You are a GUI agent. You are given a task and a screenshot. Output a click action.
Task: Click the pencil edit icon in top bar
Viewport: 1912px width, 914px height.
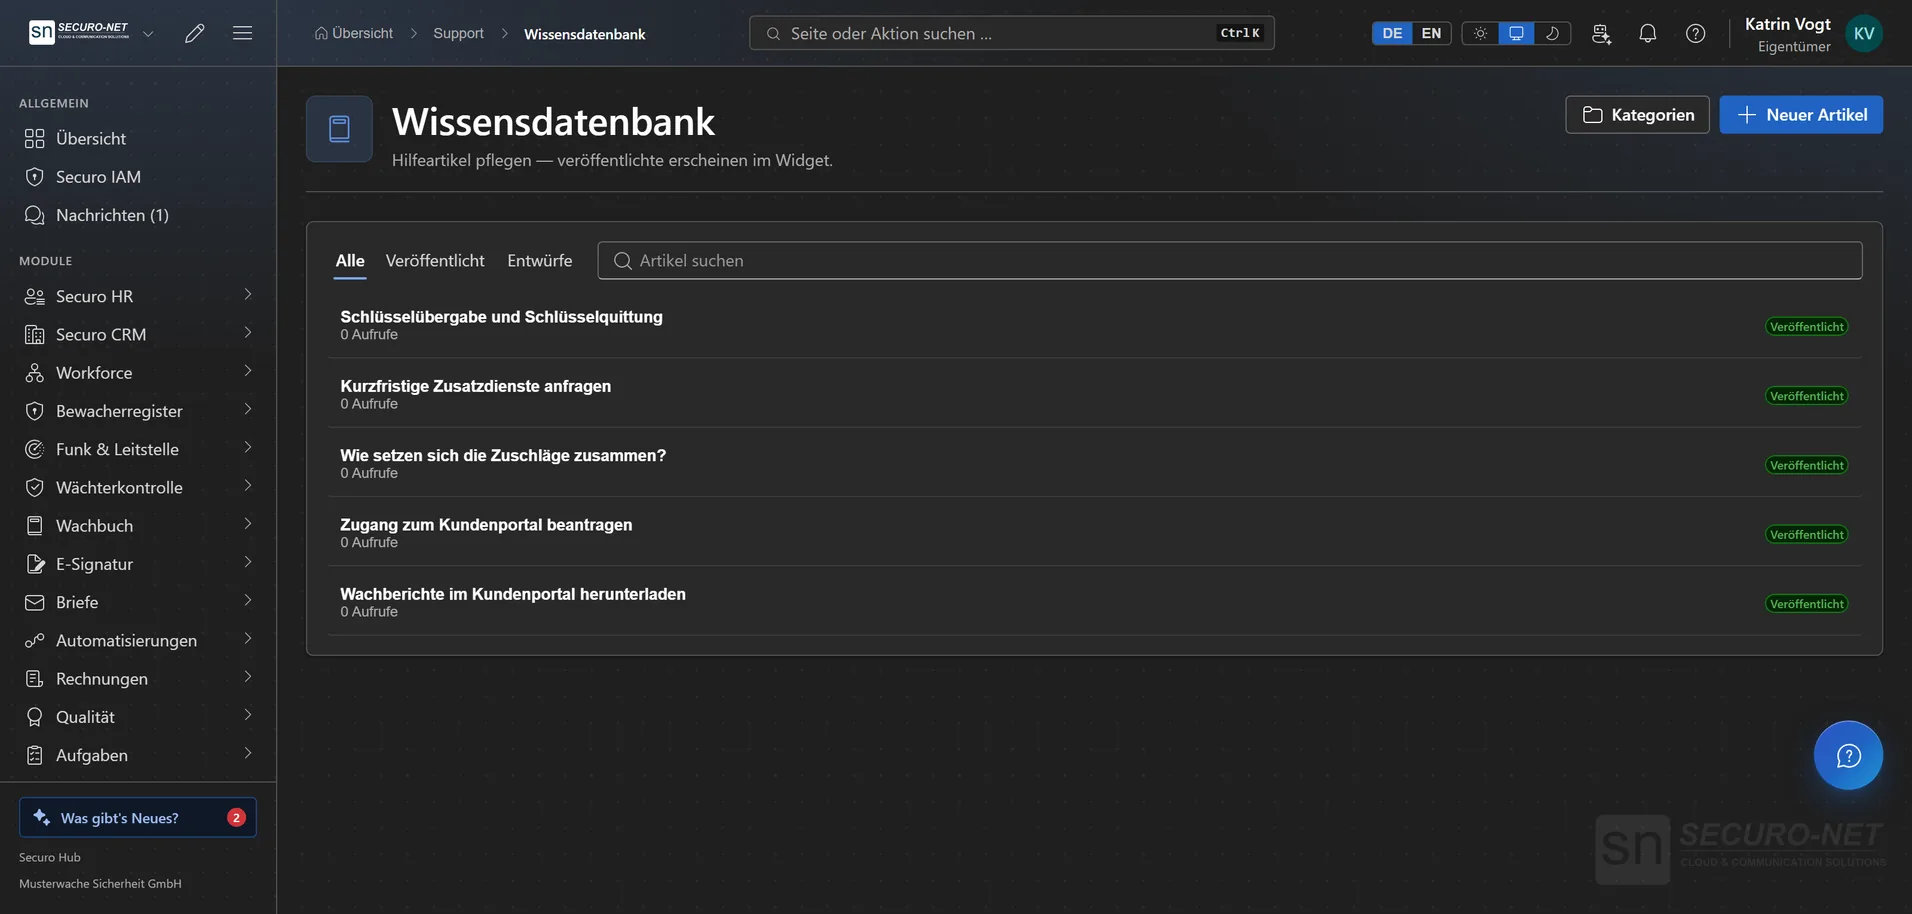tap(195, 33)
